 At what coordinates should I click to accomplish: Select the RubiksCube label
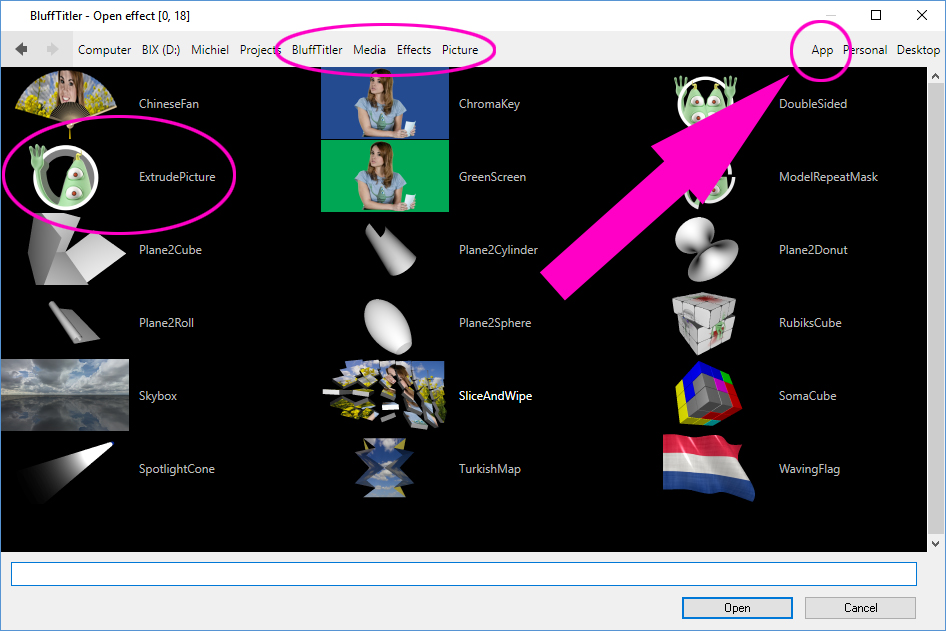click(810, 323)
